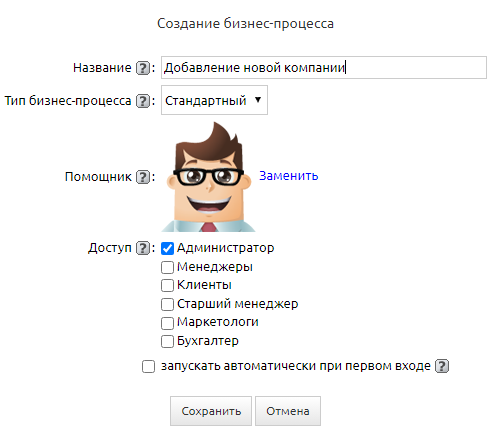
Task: Click the Отмена button
Action: tap(288, 411)
